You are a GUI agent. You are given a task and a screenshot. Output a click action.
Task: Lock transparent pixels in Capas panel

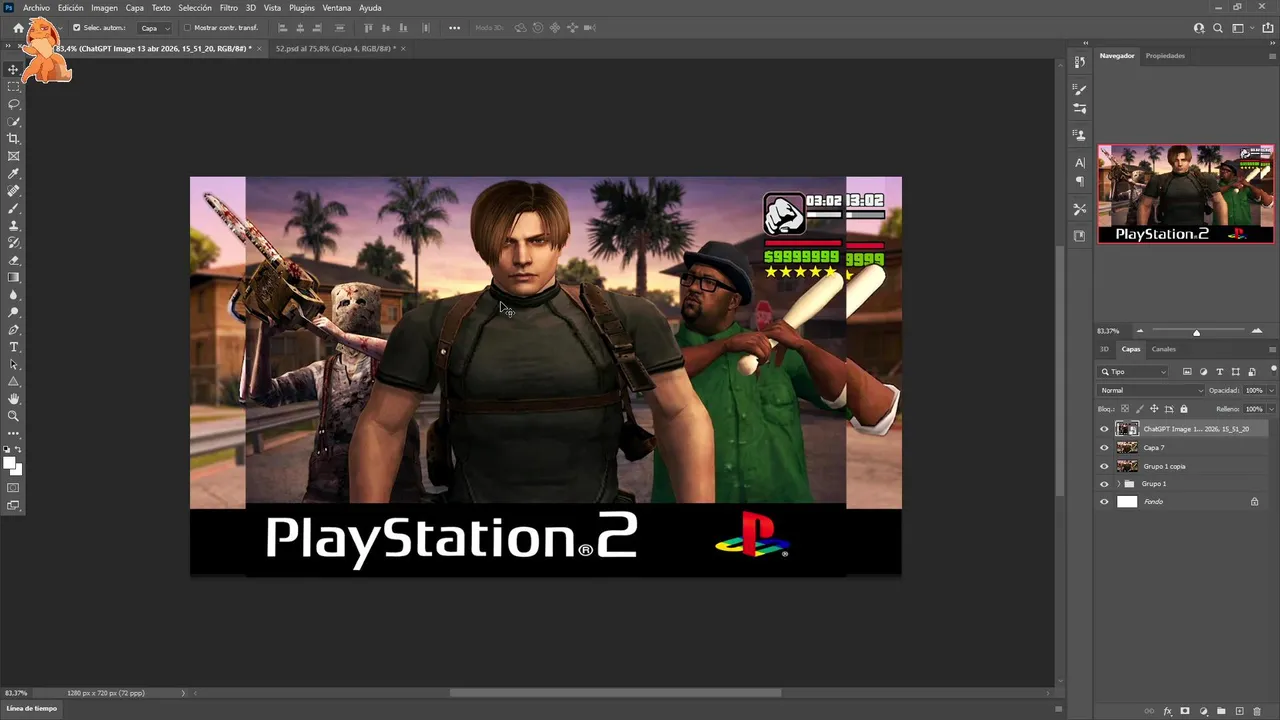coord(1124,409)
